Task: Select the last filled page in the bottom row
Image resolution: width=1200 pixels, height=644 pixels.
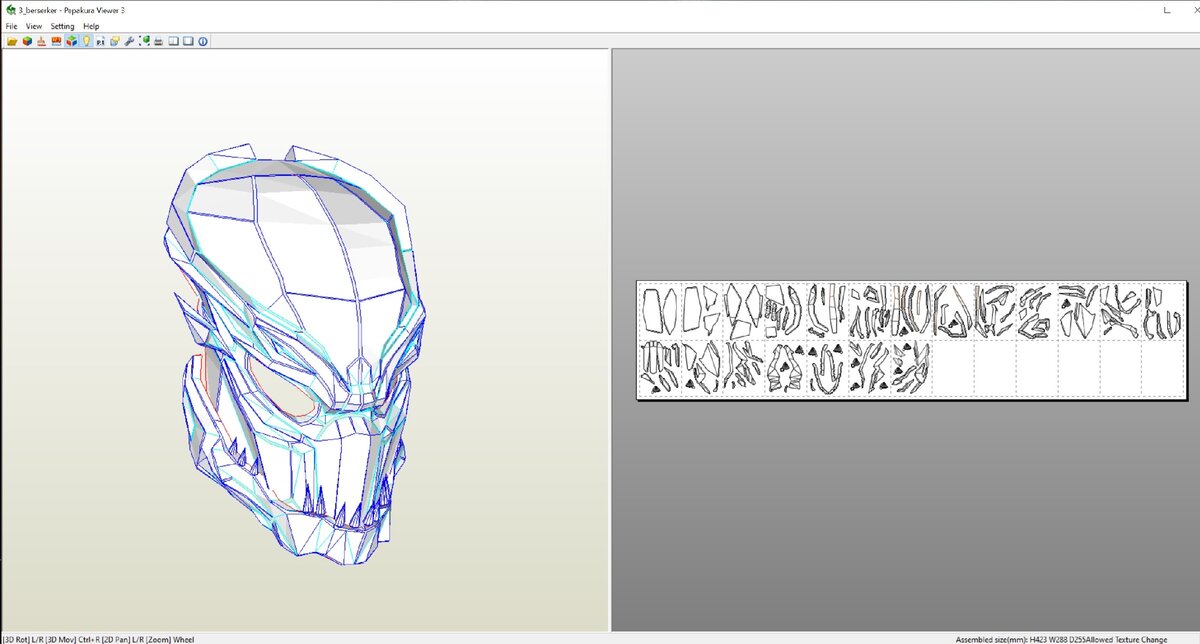Action: [911, 367]
